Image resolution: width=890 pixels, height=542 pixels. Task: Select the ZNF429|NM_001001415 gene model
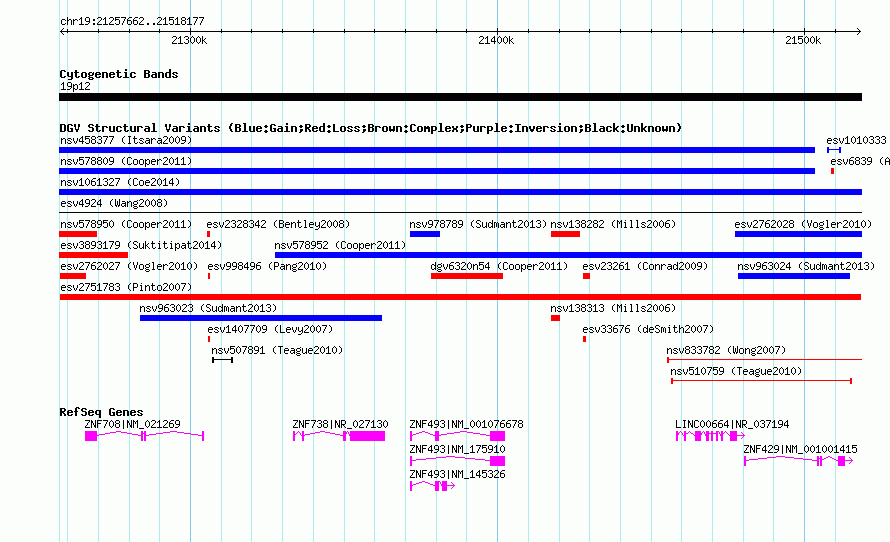point(799,461)
